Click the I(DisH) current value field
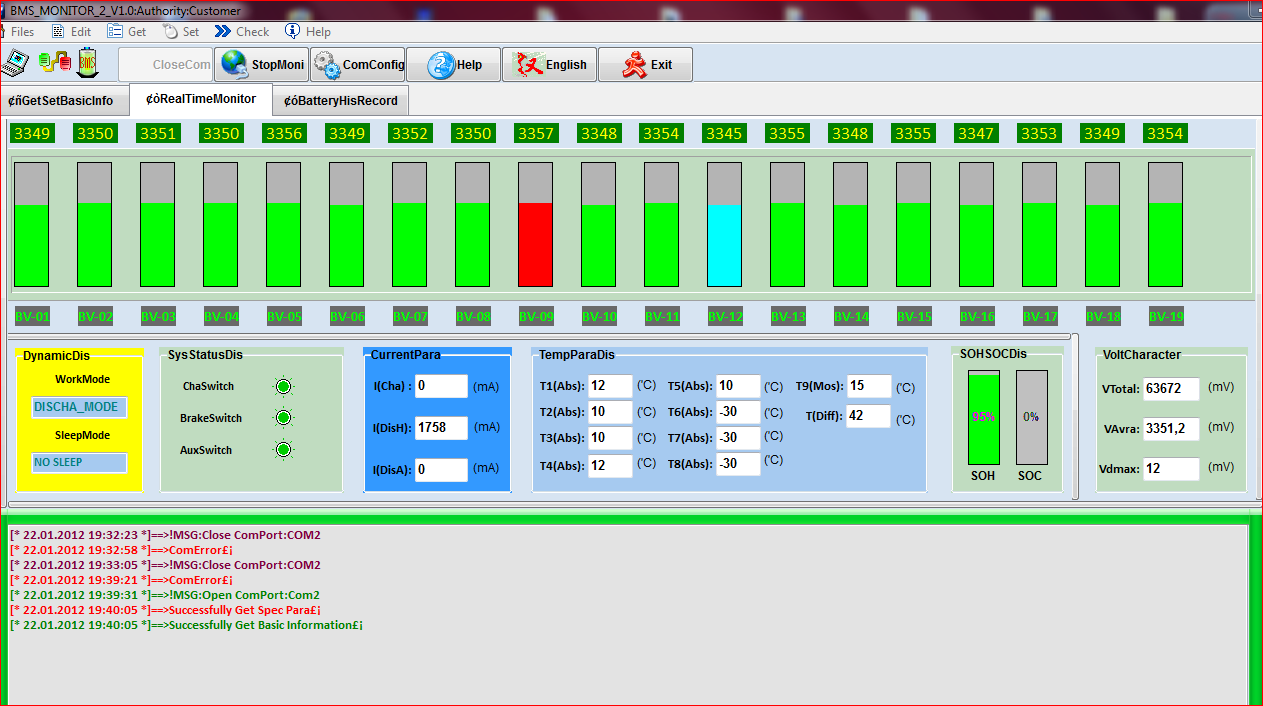1263x706 pixels. pos(441,428)
